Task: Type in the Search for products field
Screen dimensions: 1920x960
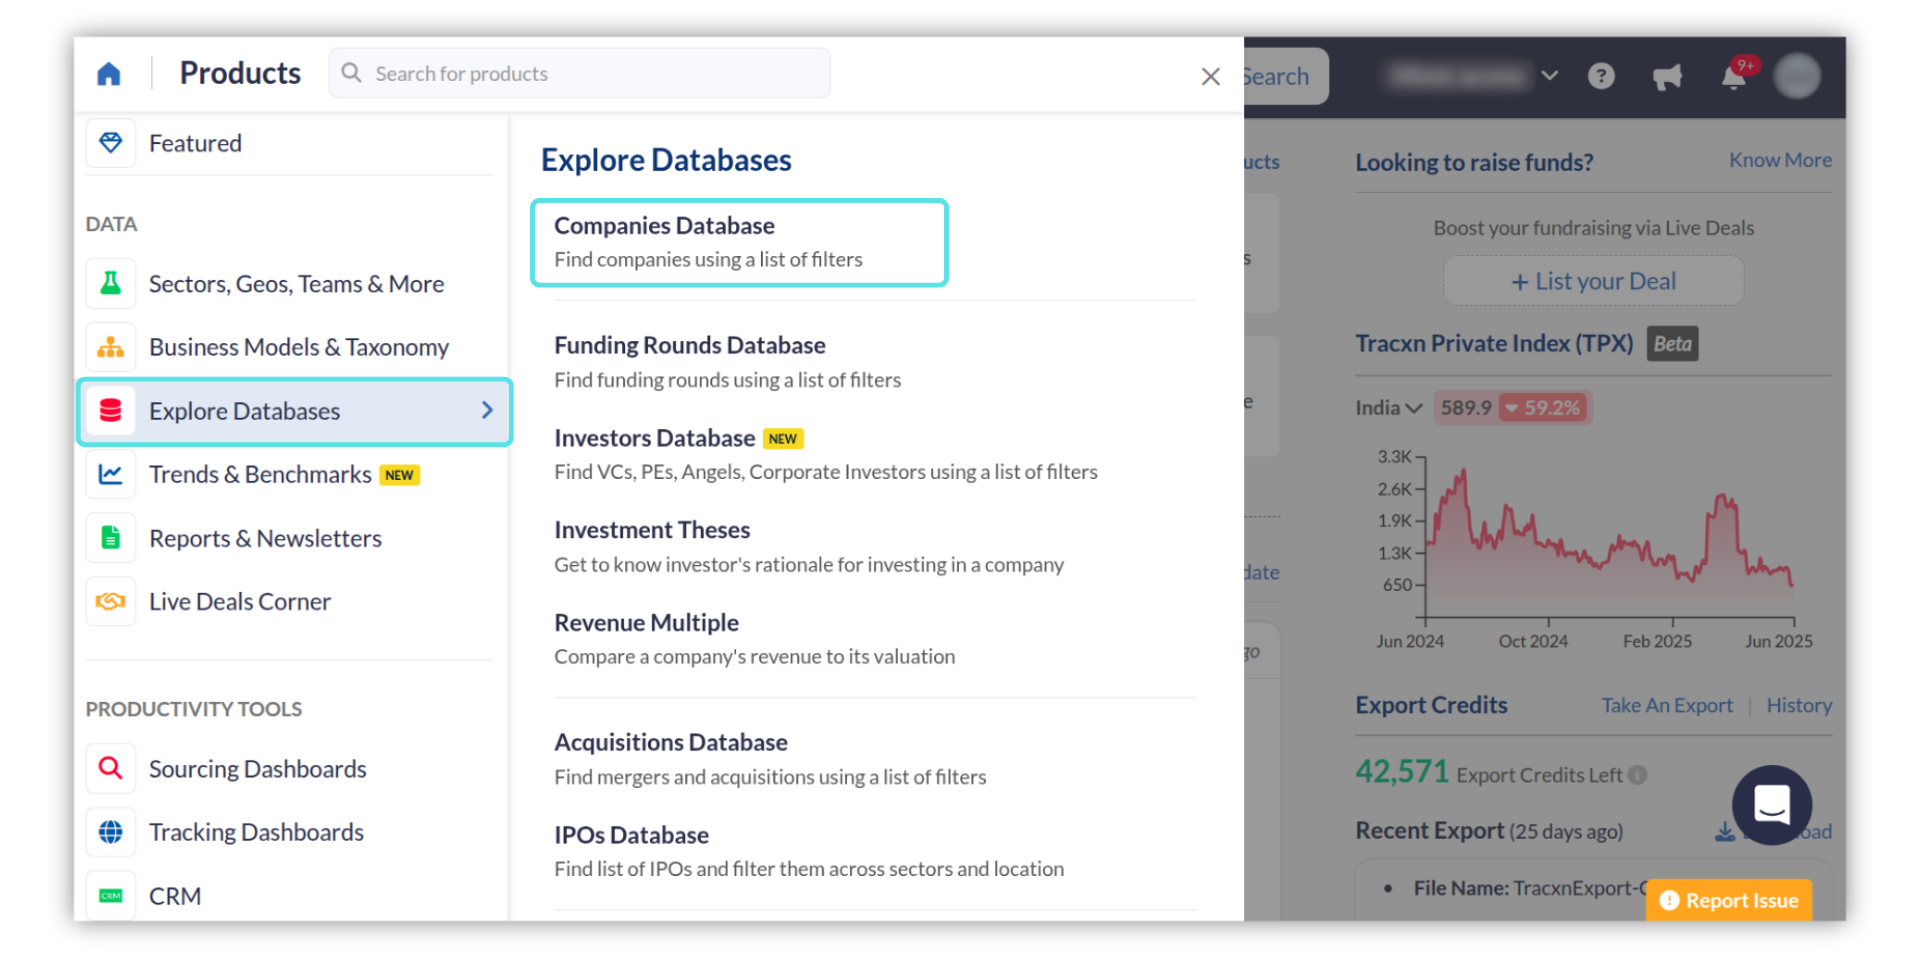Action: click(590, 74)
